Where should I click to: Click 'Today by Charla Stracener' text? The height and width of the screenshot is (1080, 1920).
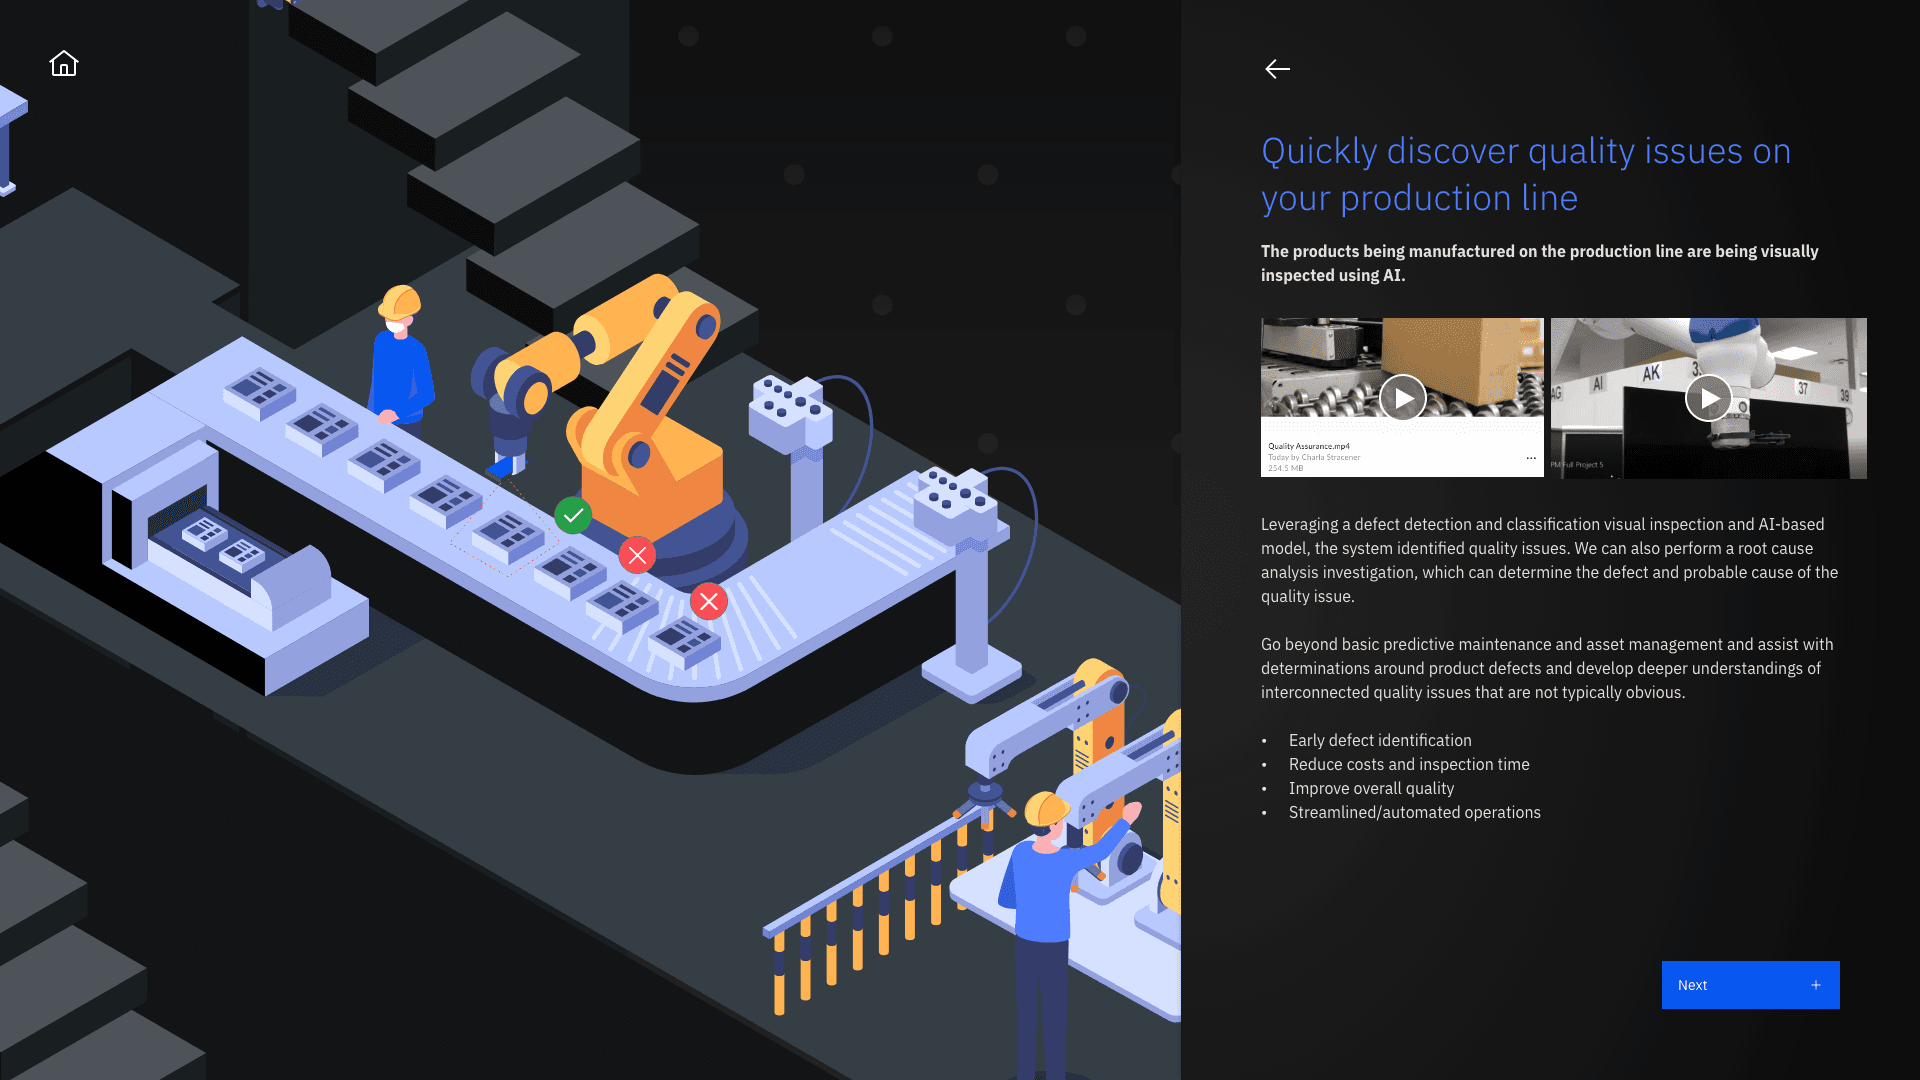[1314, 457]
